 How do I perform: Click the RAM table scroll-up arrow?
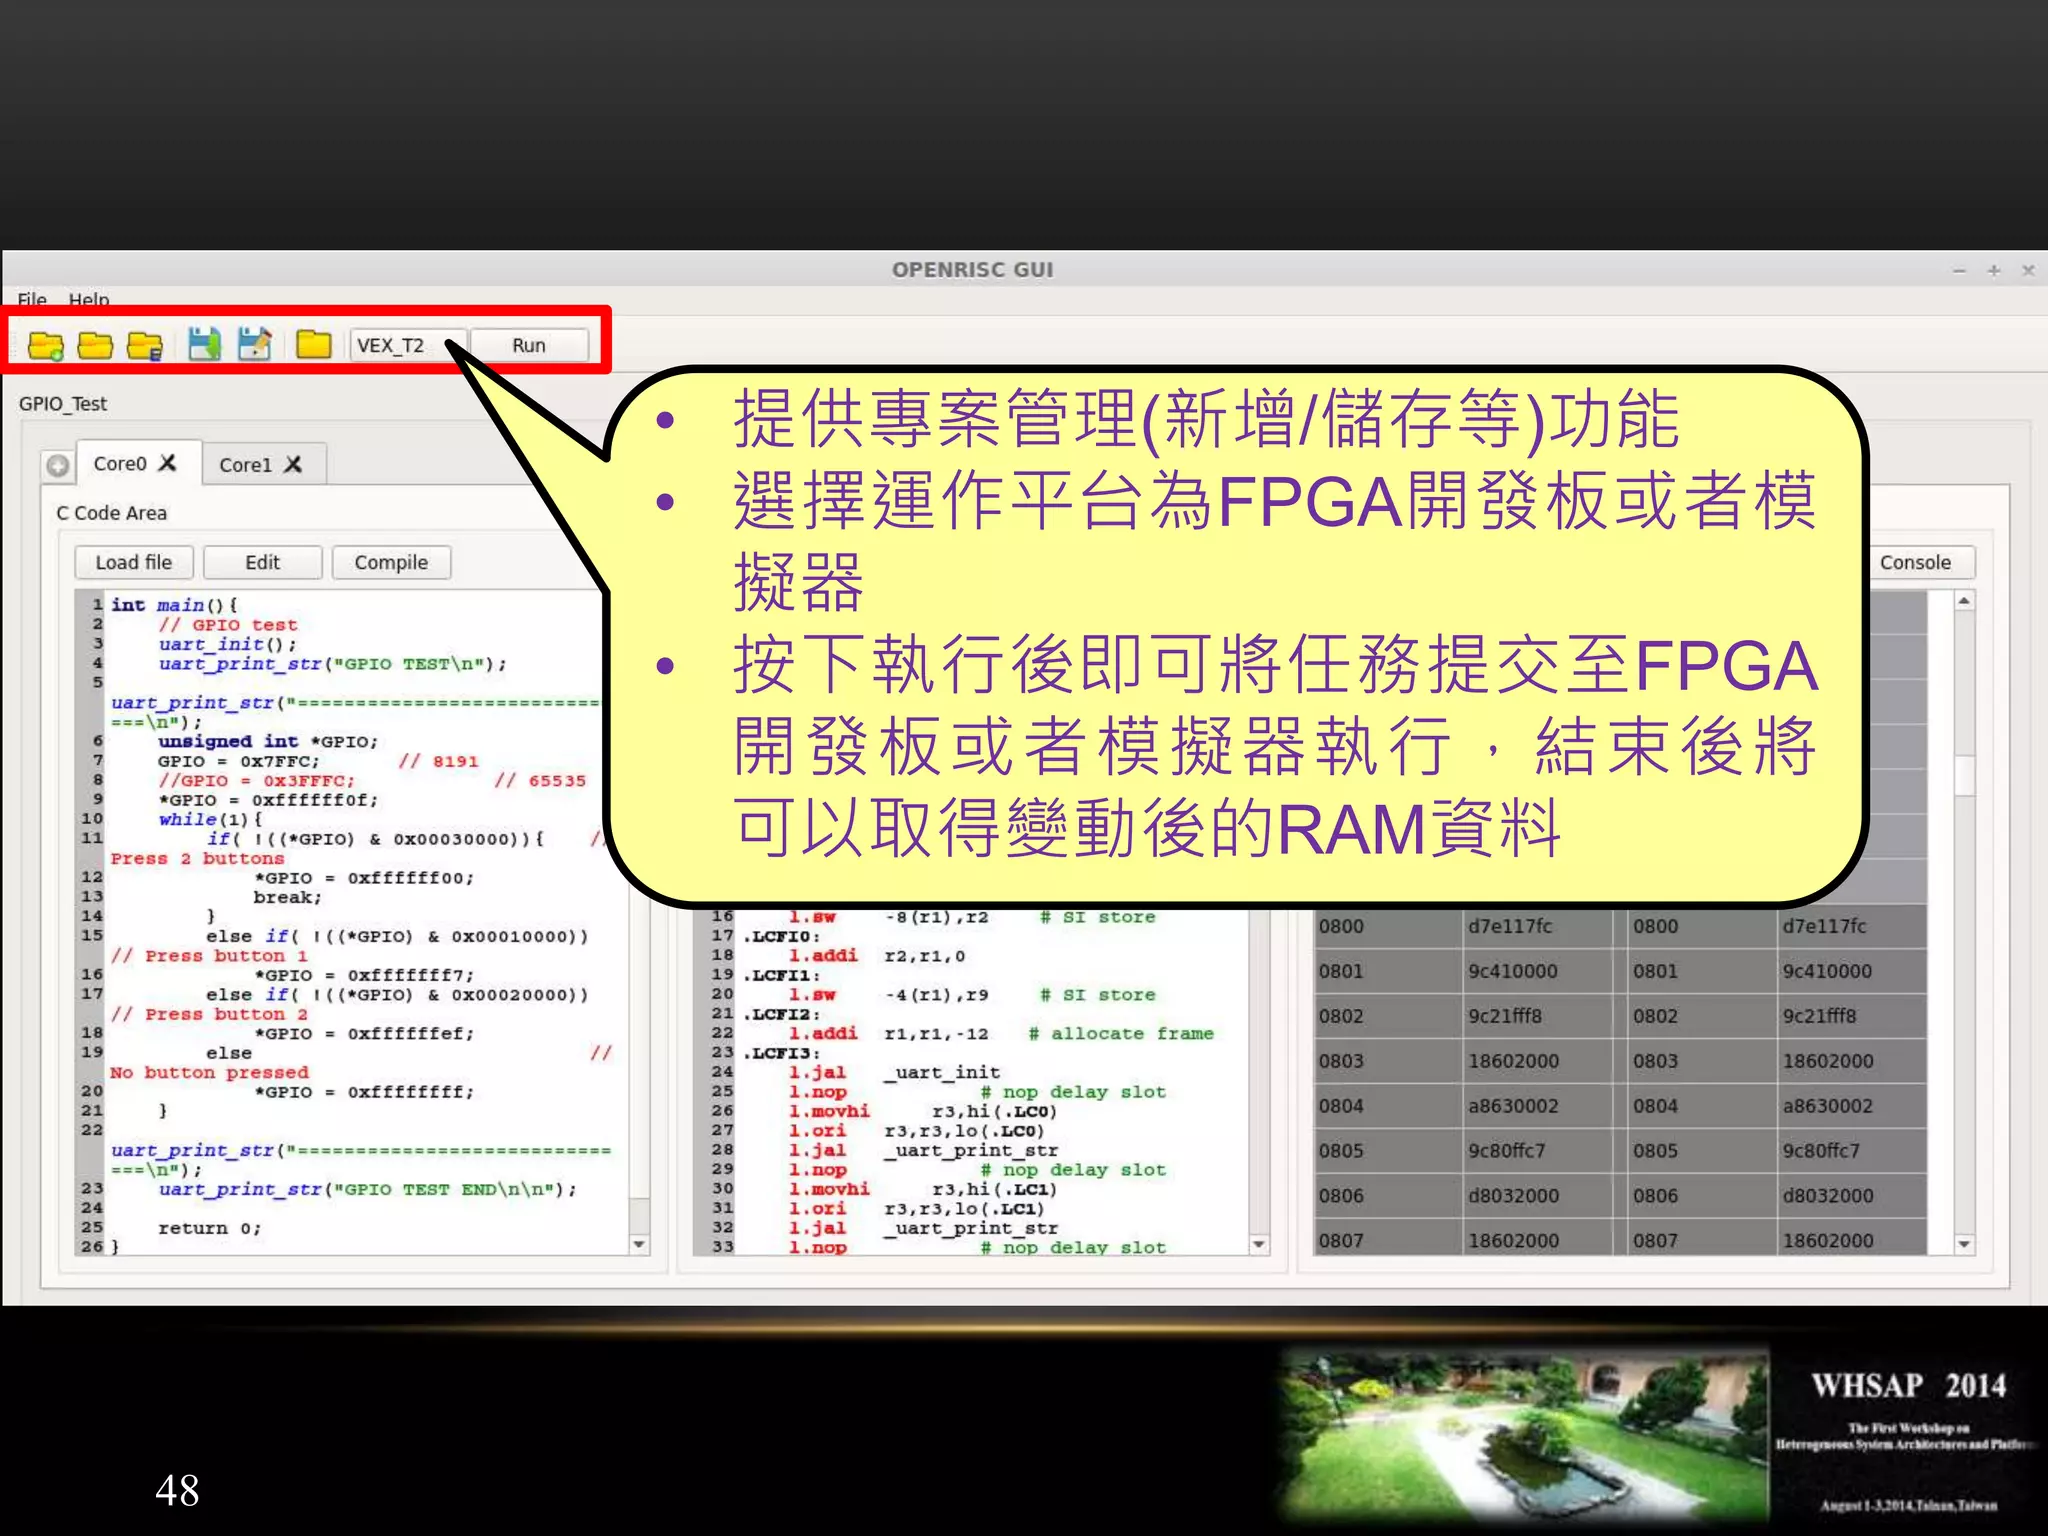(1964, 601)
